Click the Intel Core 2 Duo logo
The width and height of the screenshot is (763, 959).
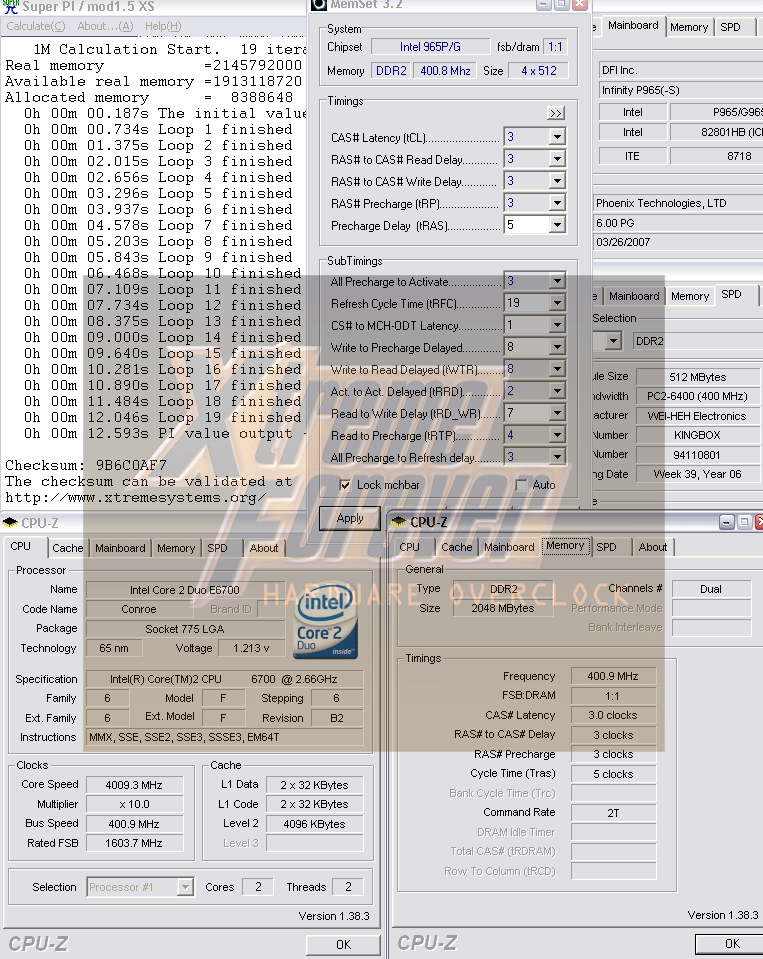pyautogui.click(x=325, y=621)
